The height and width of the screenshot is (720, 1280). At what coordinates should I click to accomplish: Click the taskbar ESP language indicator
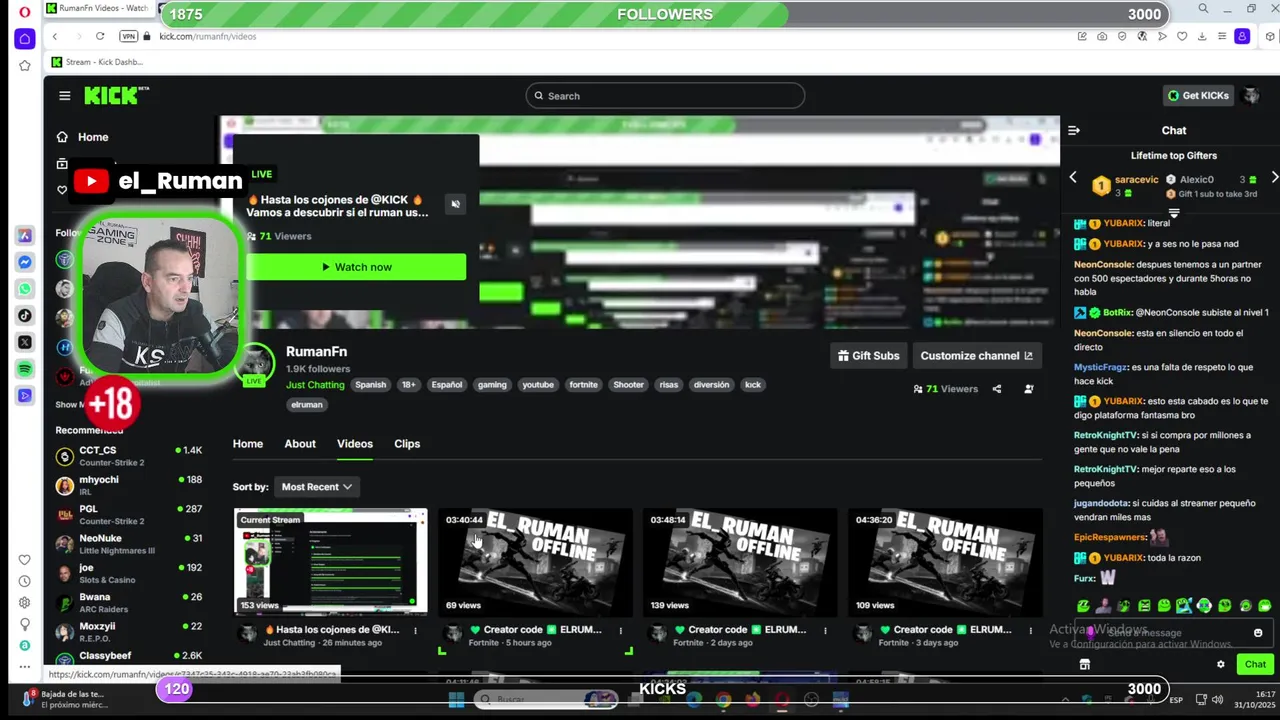pyautogui.click(x=1176, y=700)
